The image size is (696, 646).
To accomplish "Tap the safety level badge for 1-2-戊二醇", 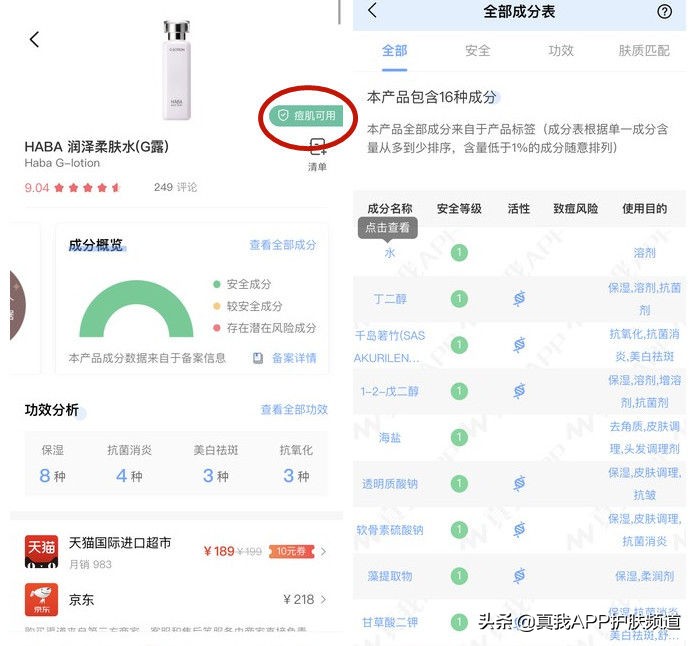I will coord(459,391).
